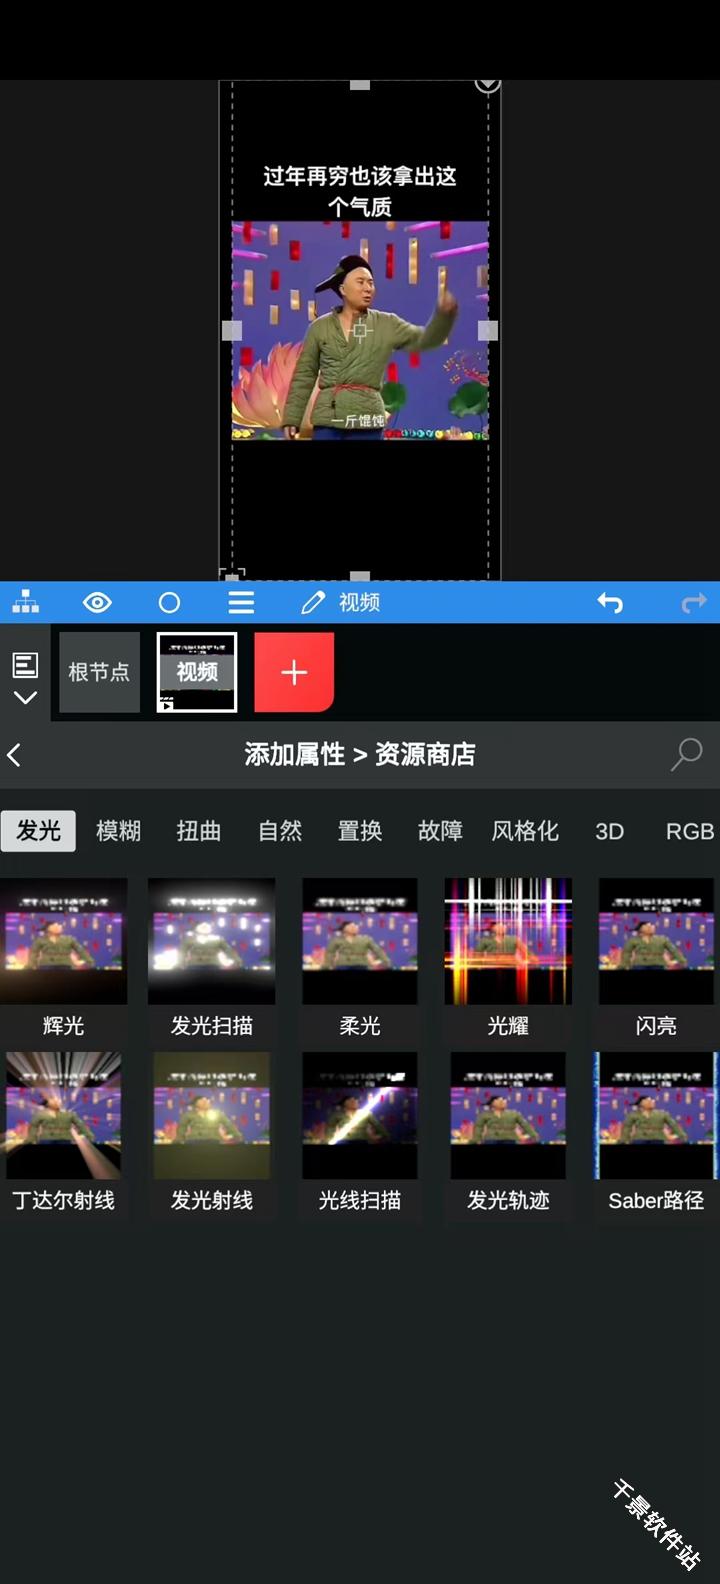Choose the 光耀 effect thumbnail

point(508,941)
